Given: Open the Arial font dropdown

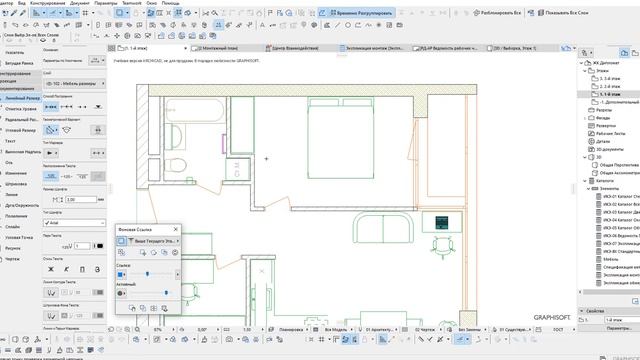Looking at the screenshot, I should click(74, 223).
